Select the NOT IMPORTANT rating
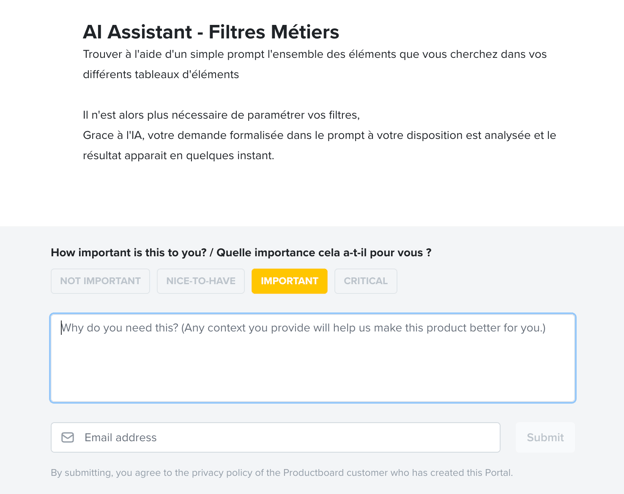The width and height of the screenshot is (624, 494). (x=100, y=281)
